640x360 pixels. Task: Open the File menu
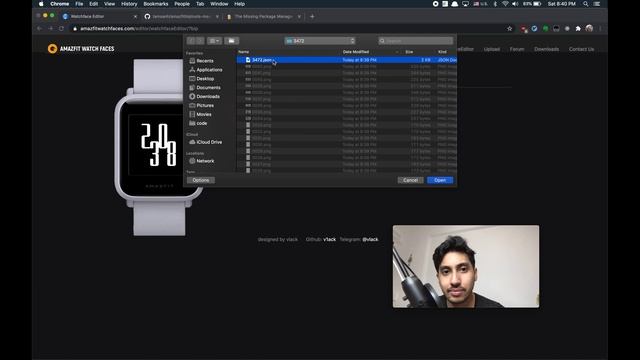(79, 4)
